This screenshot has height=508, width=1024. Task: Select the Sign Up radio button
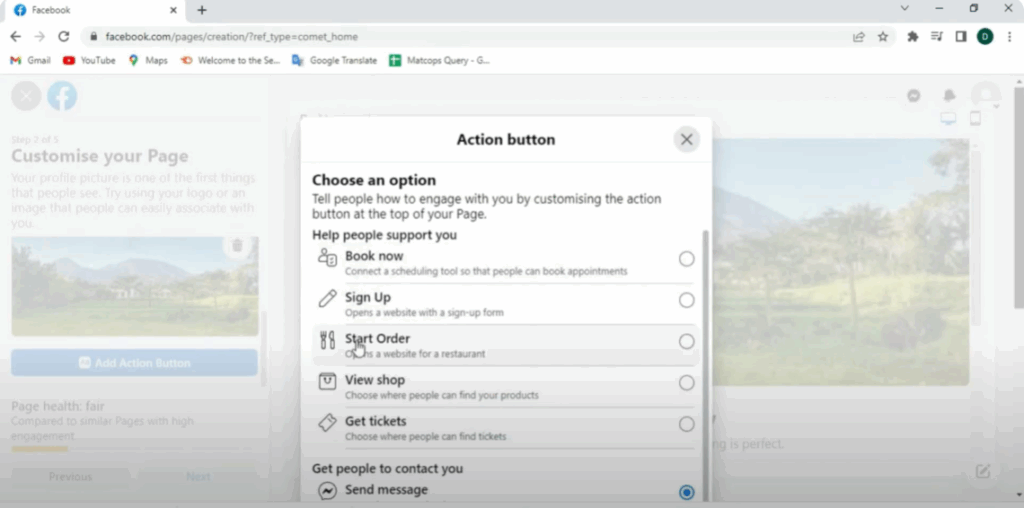(686, 300)
